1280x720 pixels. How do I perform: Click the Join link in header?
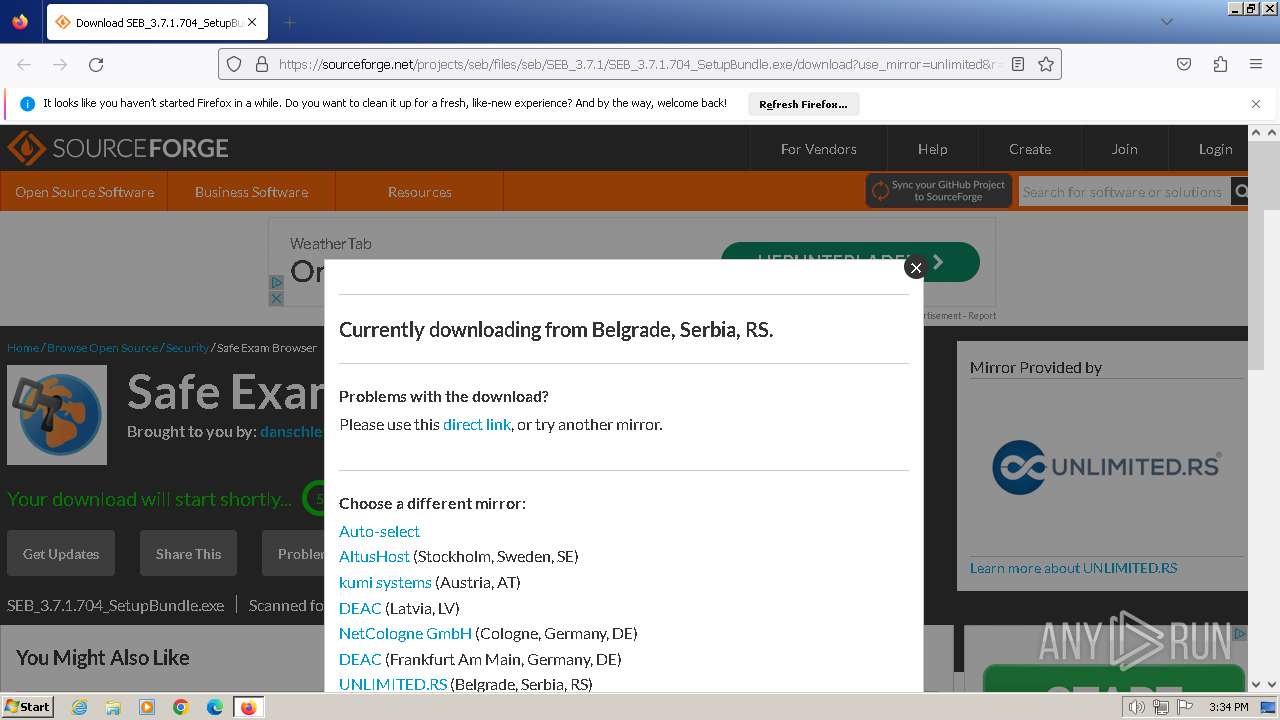(1124, 149)
